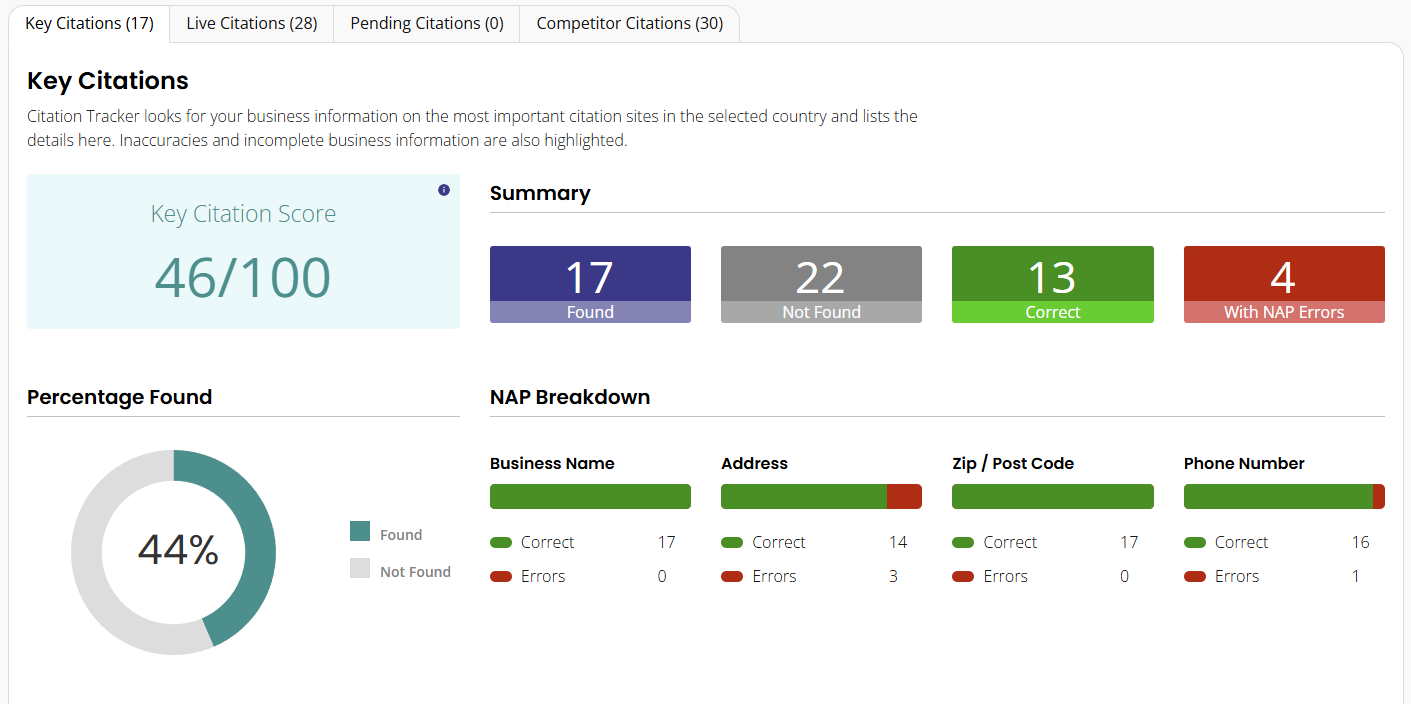Click the teal Found legend swatch
Image resolution: width=1411 pixels, height=704 pixels.
tap(360, 533)
